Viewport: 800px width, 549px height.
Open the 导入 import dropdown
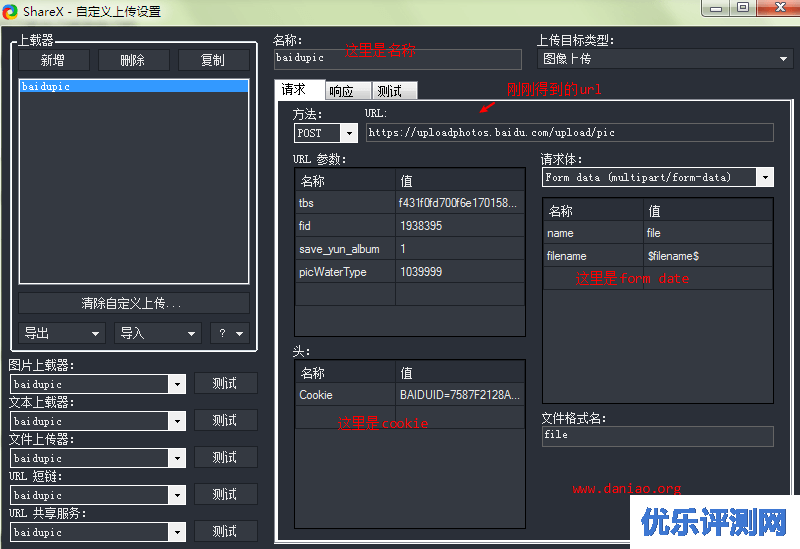[158, 333]
